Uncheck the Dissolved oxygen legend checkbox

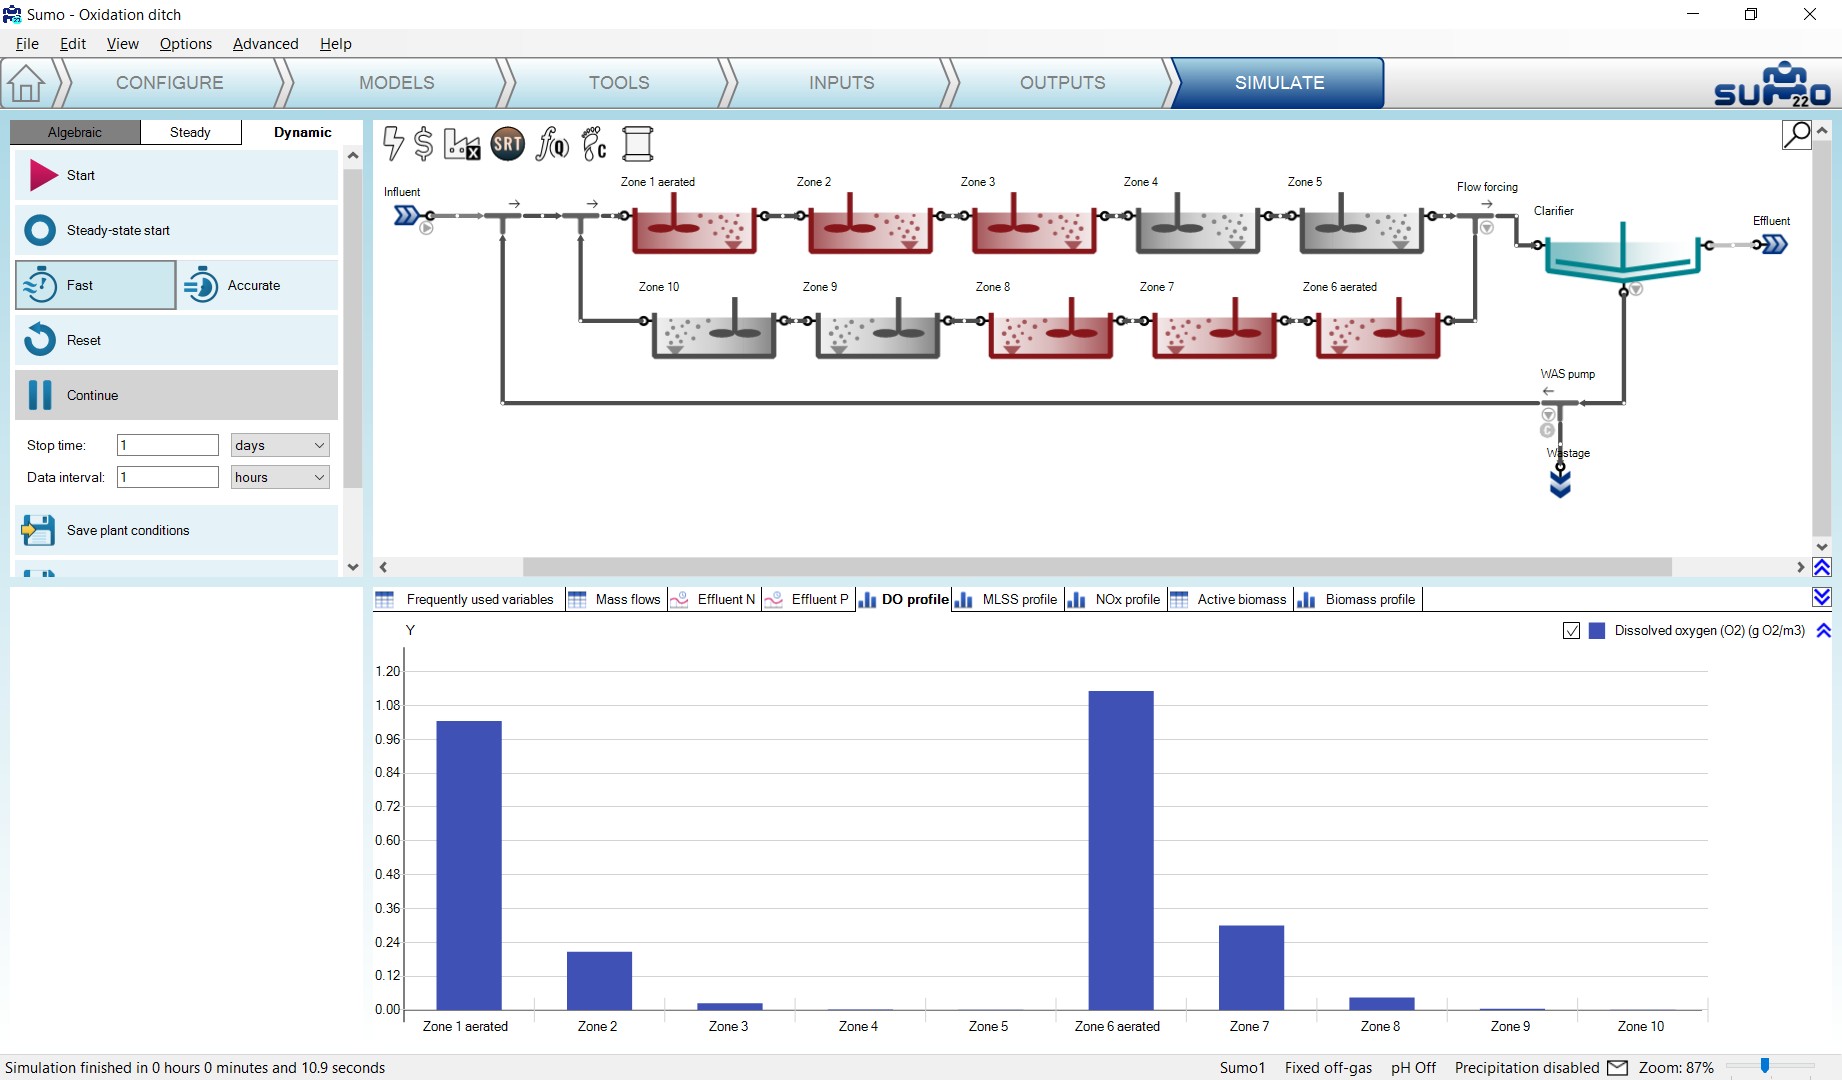(x=1571, y=631)
